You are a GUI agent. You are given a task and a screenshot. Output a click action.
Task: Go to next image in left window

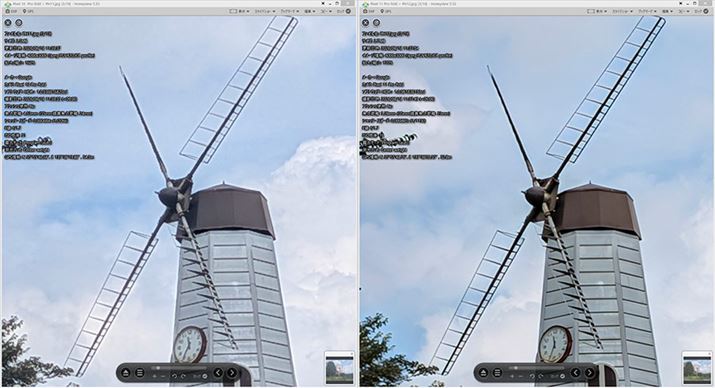point(232,373)
